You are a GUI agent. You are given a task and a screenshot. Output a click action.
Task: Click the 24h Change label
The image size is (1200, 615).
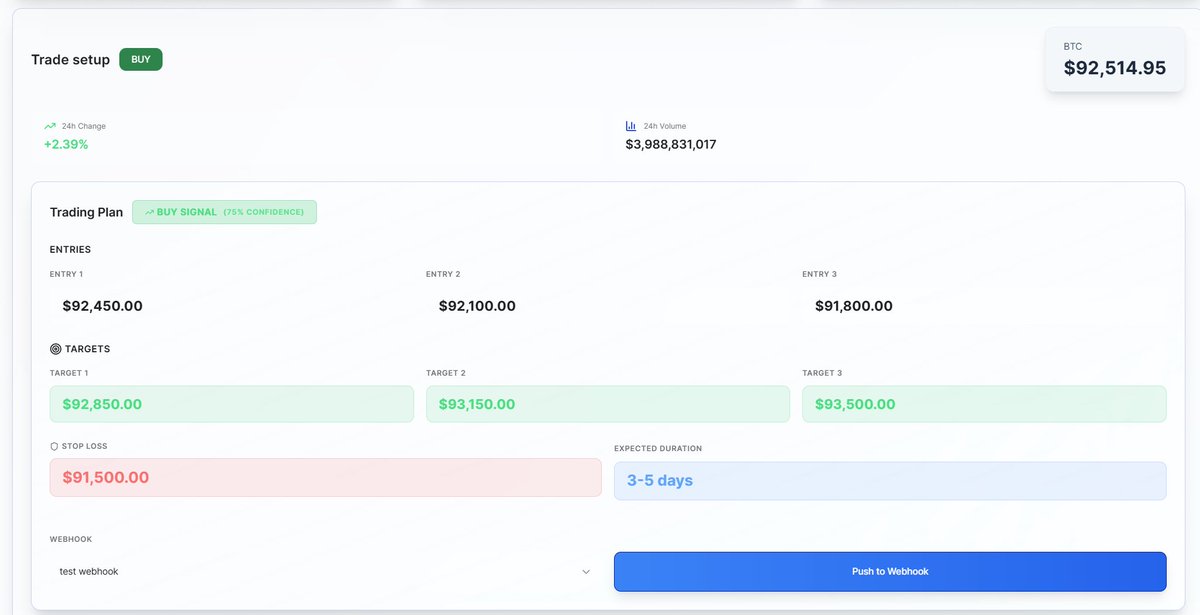(84, 126)
